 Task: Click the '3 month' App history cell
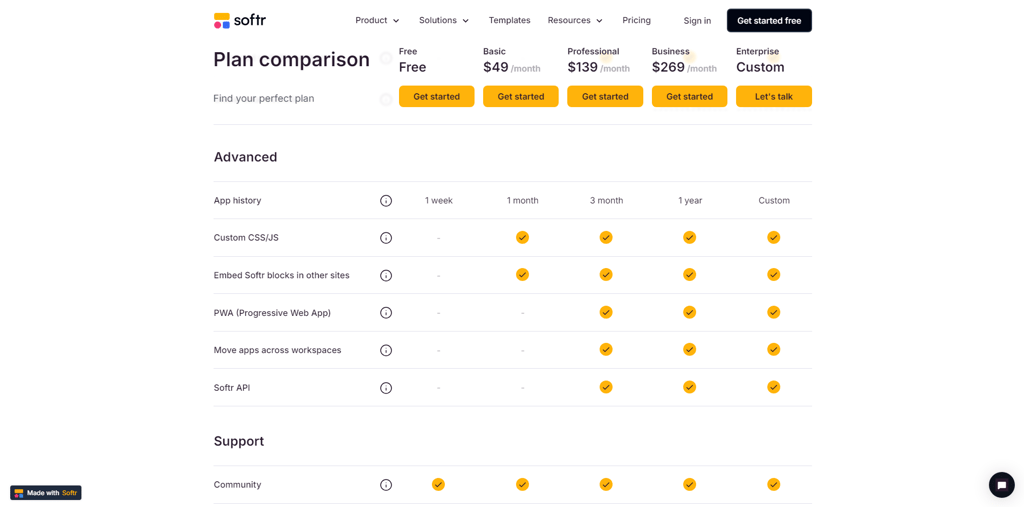[x=606, y=201]
